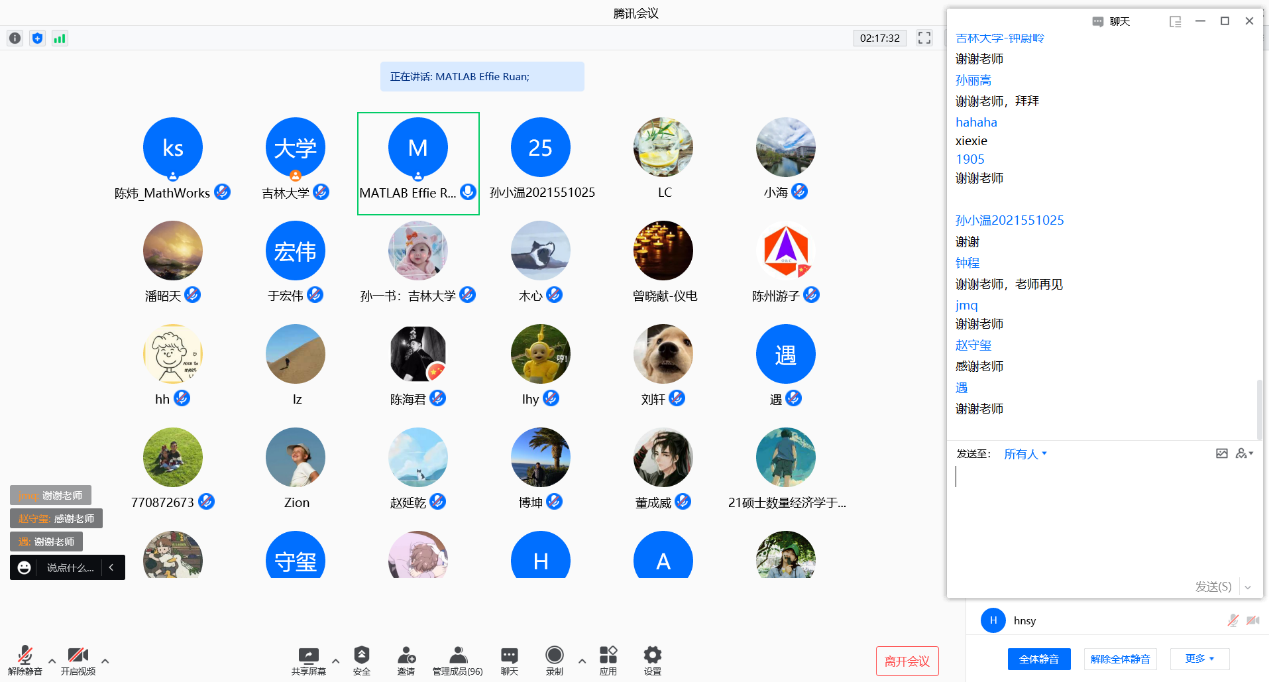Toggle the 聊天 chat icon in toolbar
The image size is (1269, 682).
[509, 658]
